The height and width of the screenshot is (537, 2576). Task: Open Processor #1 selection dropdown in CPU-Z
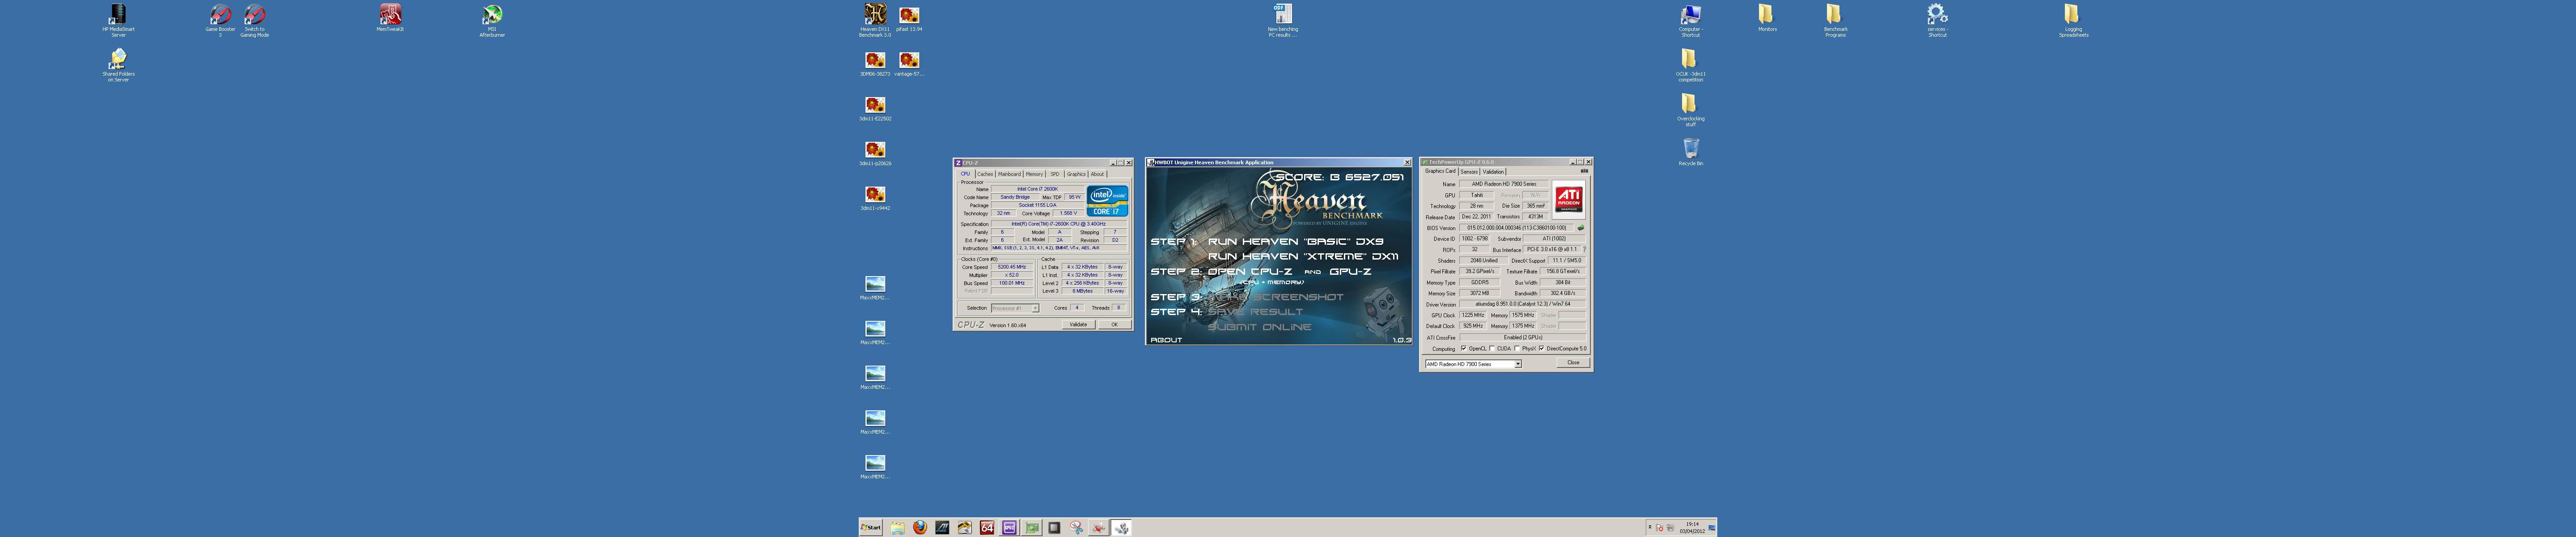1015,308
